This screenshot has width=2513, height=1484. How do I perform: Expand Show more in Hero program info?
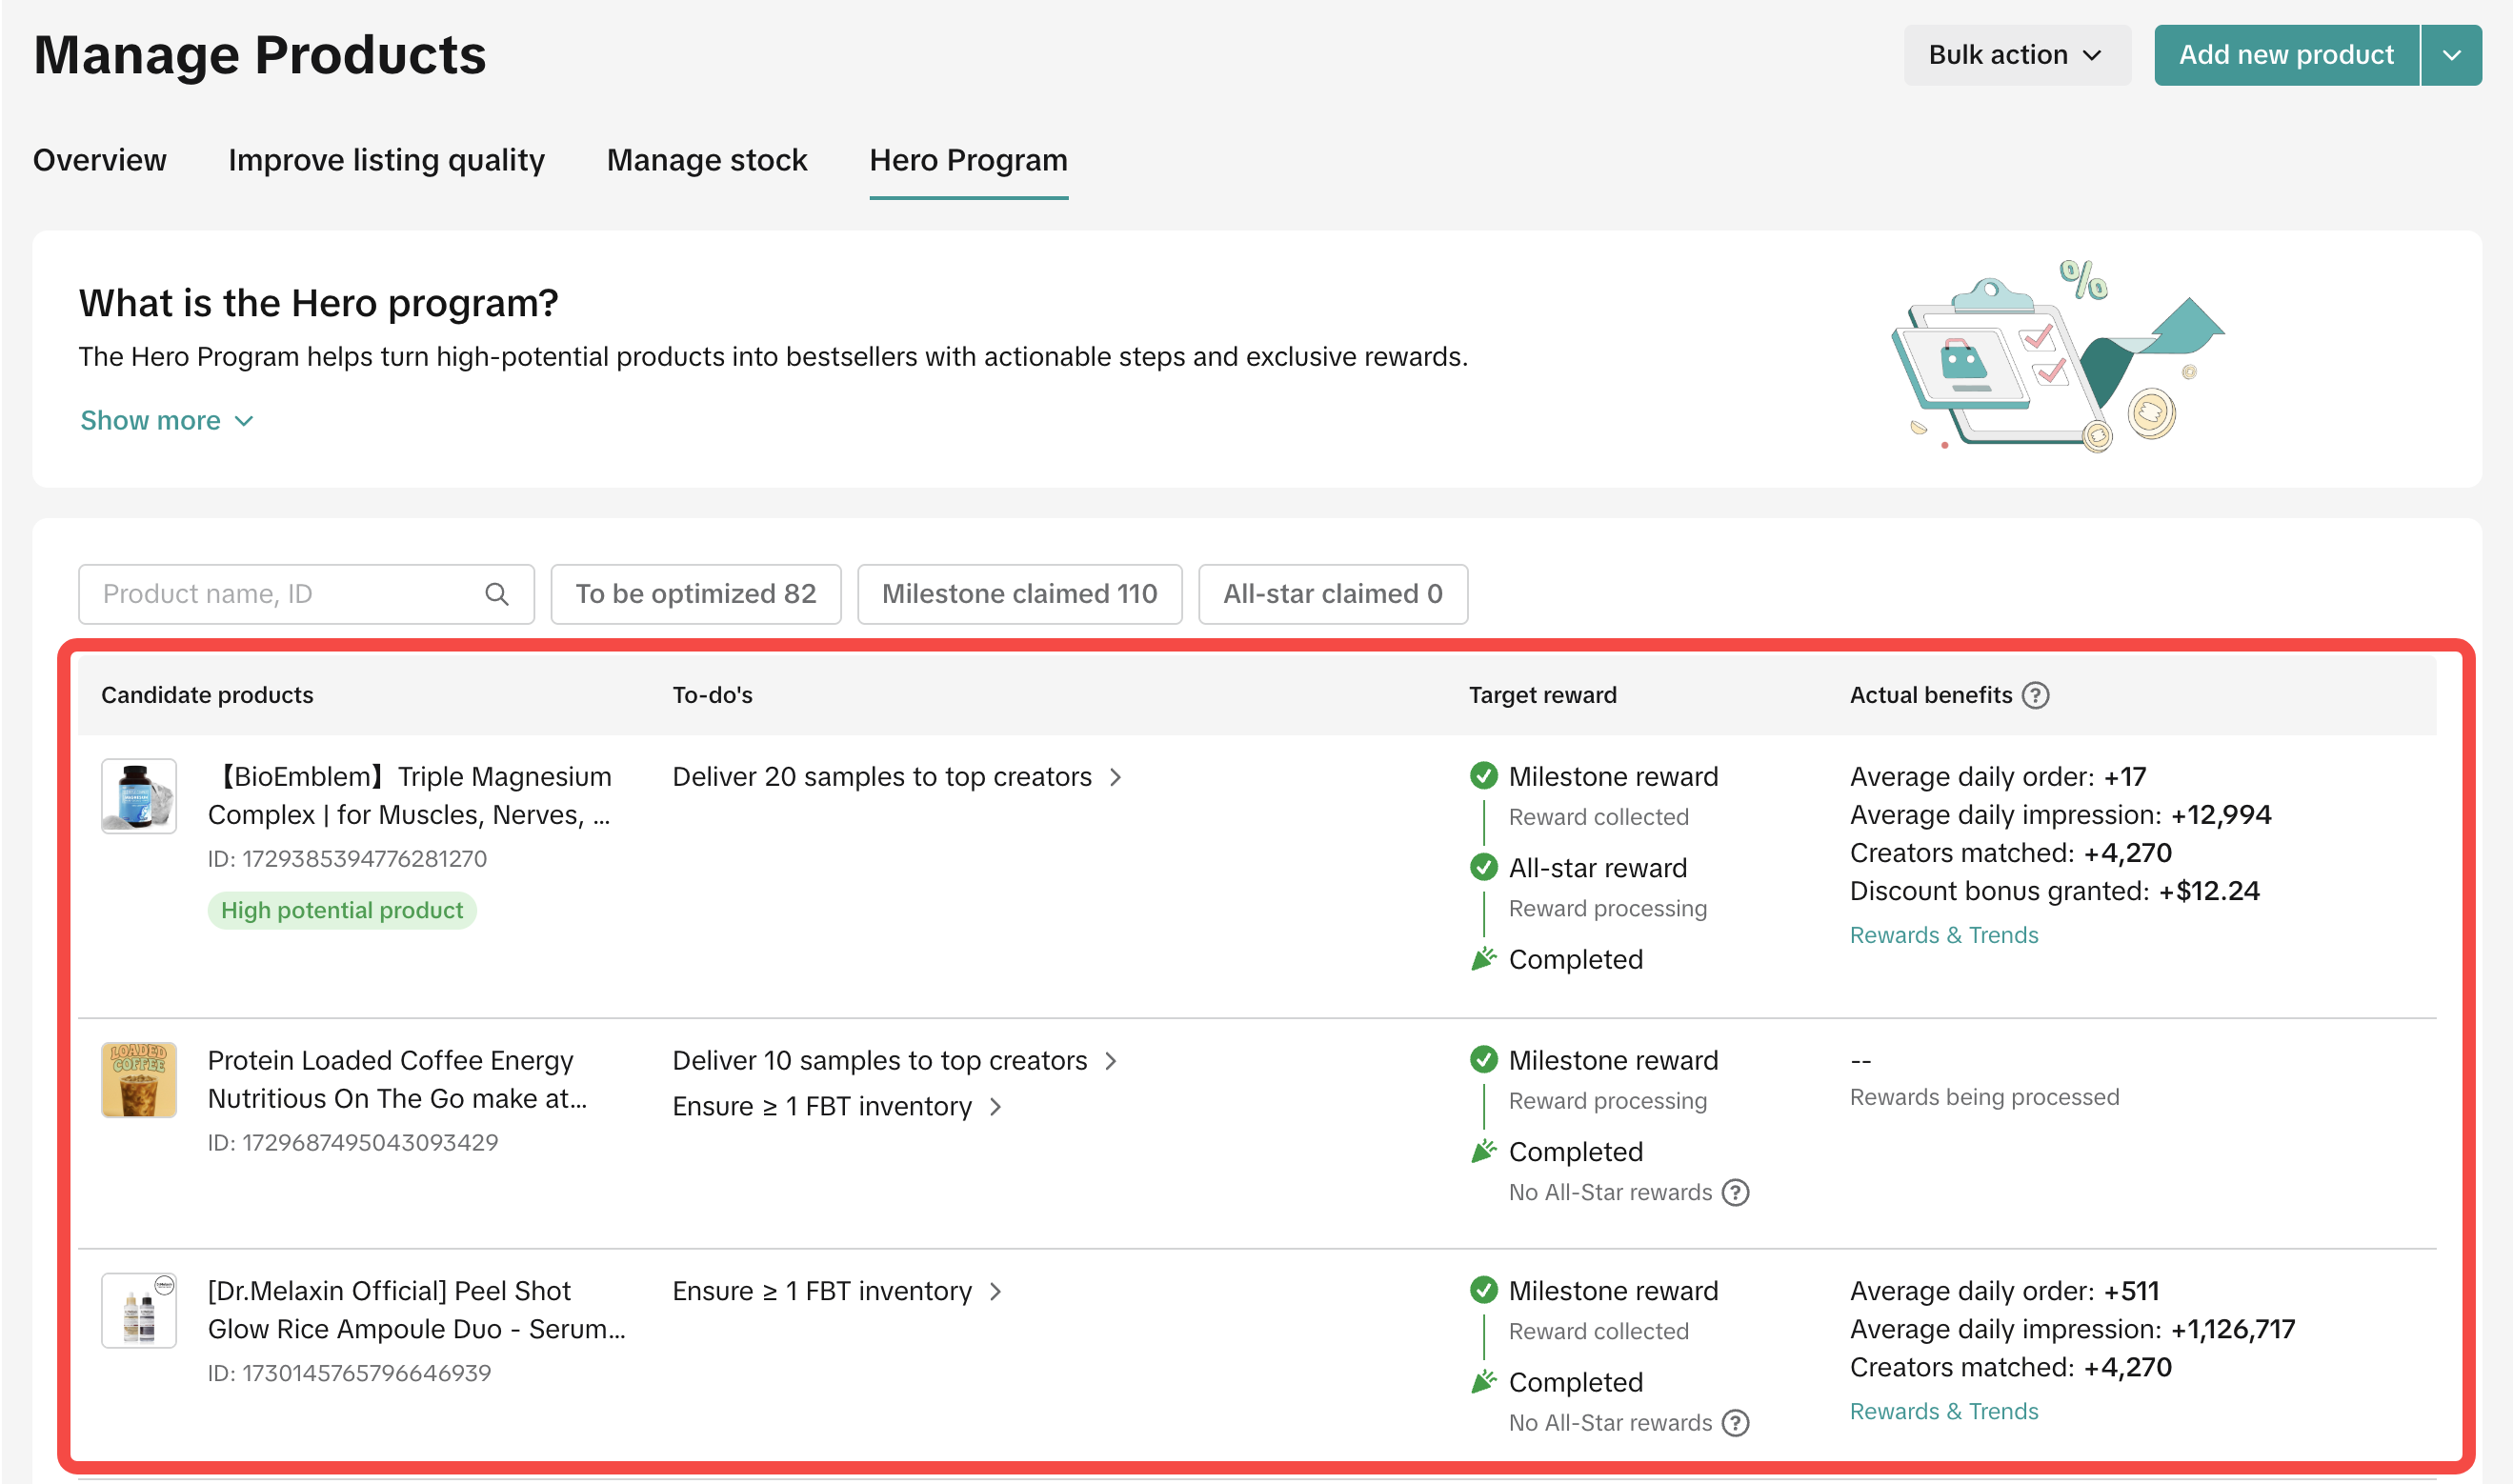coord(166,420)
